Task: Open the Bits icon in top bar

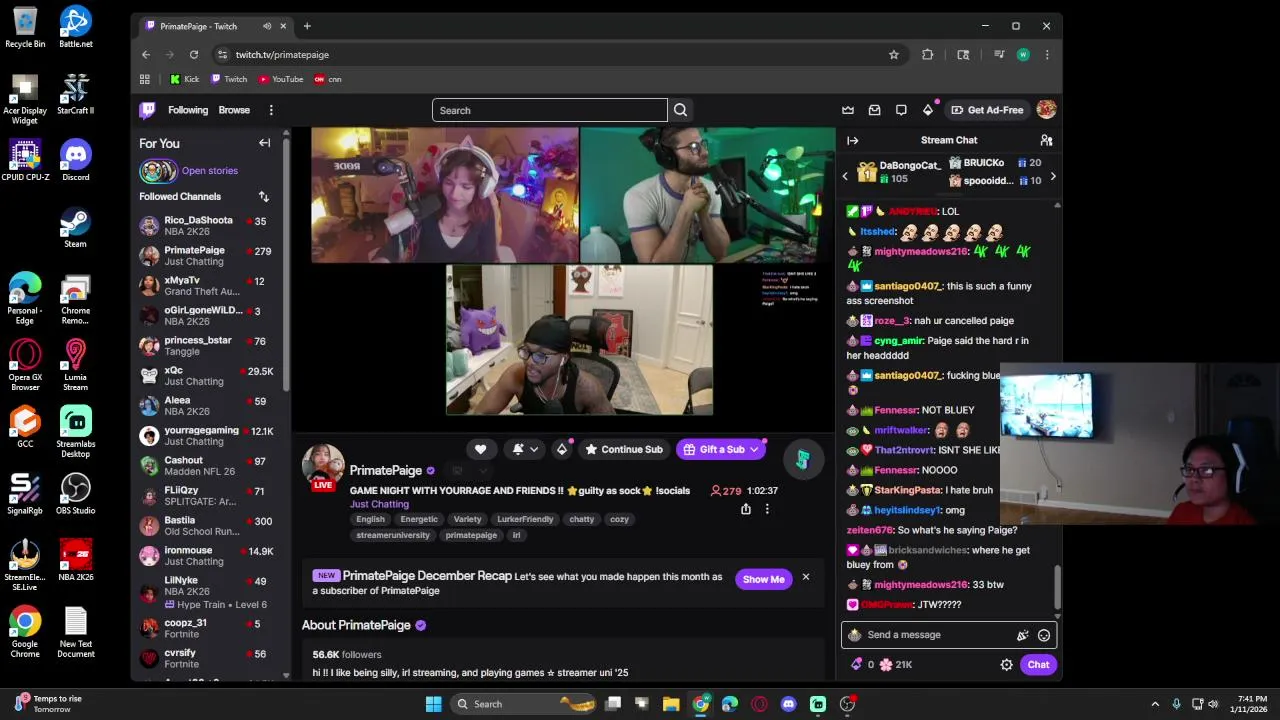Action: pos(928,110)
